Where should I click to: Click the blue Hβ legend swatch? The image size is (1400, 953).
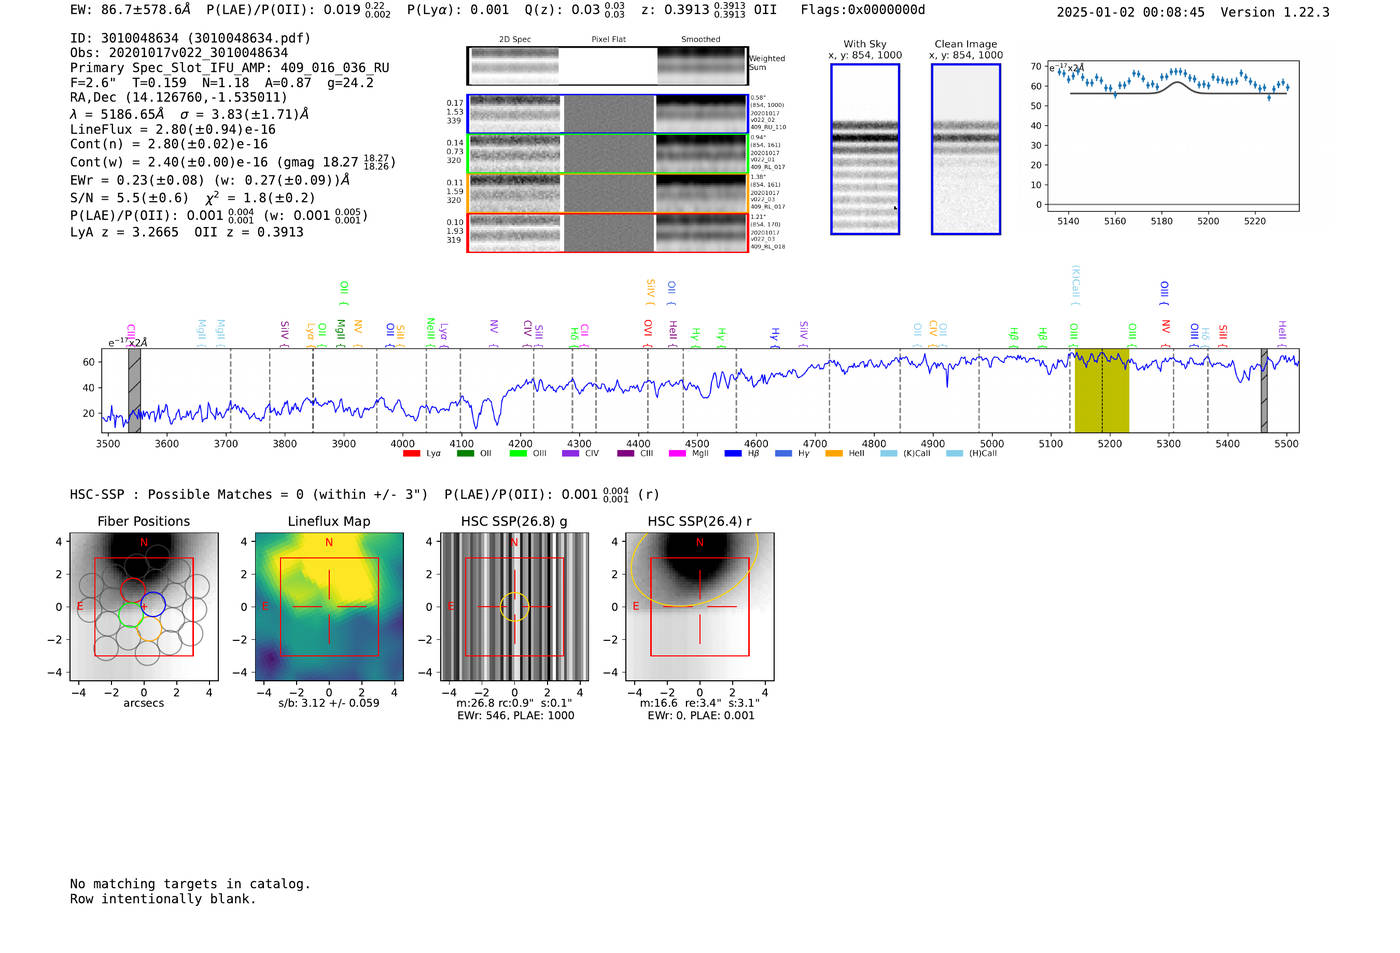pyautogui.click(x=734, y=454)
